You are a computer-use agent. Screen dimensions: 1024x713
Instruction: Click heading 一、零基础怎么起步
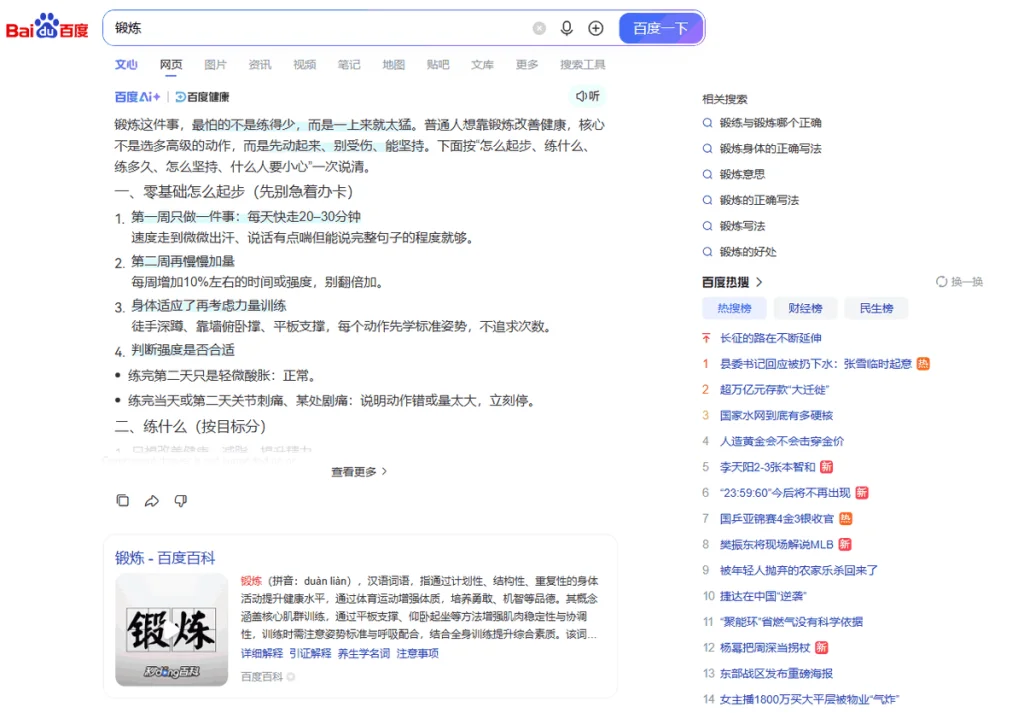pyautogui.click(x=234, y=191)
